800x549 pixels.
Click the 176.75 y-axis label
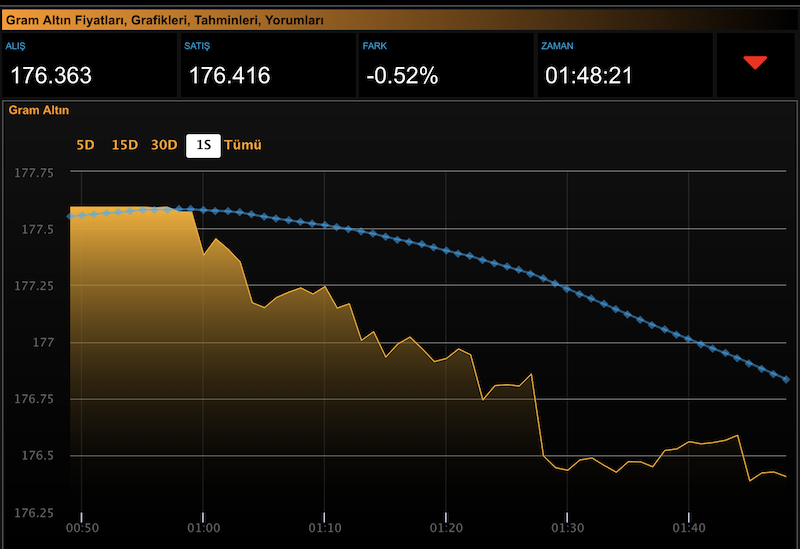pyautogui.click(x=34, y=399)
